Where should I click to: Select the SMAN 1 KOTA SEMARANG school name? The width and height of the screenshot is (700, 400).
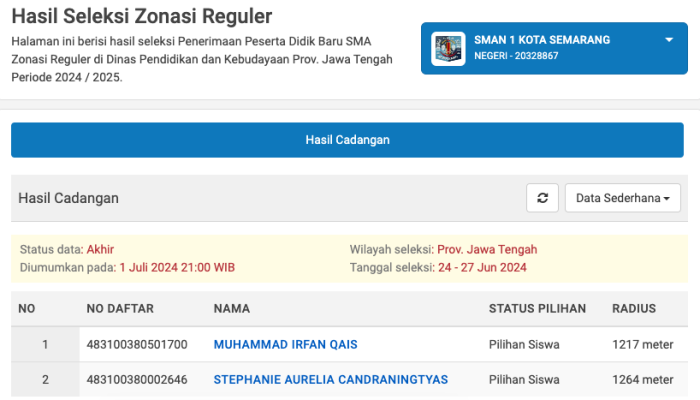[x=542, y=40]
